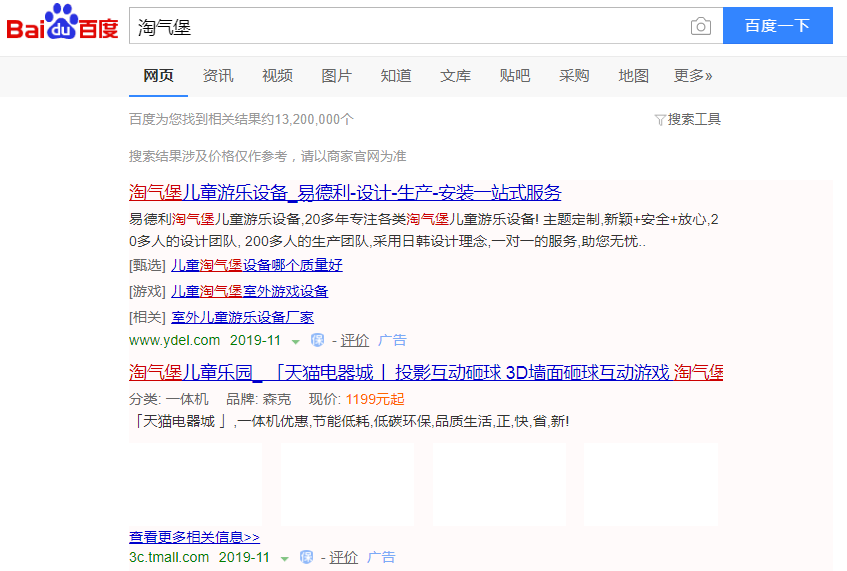
Task: Click the 品牌: 森克 text
Action: point(259,399)
